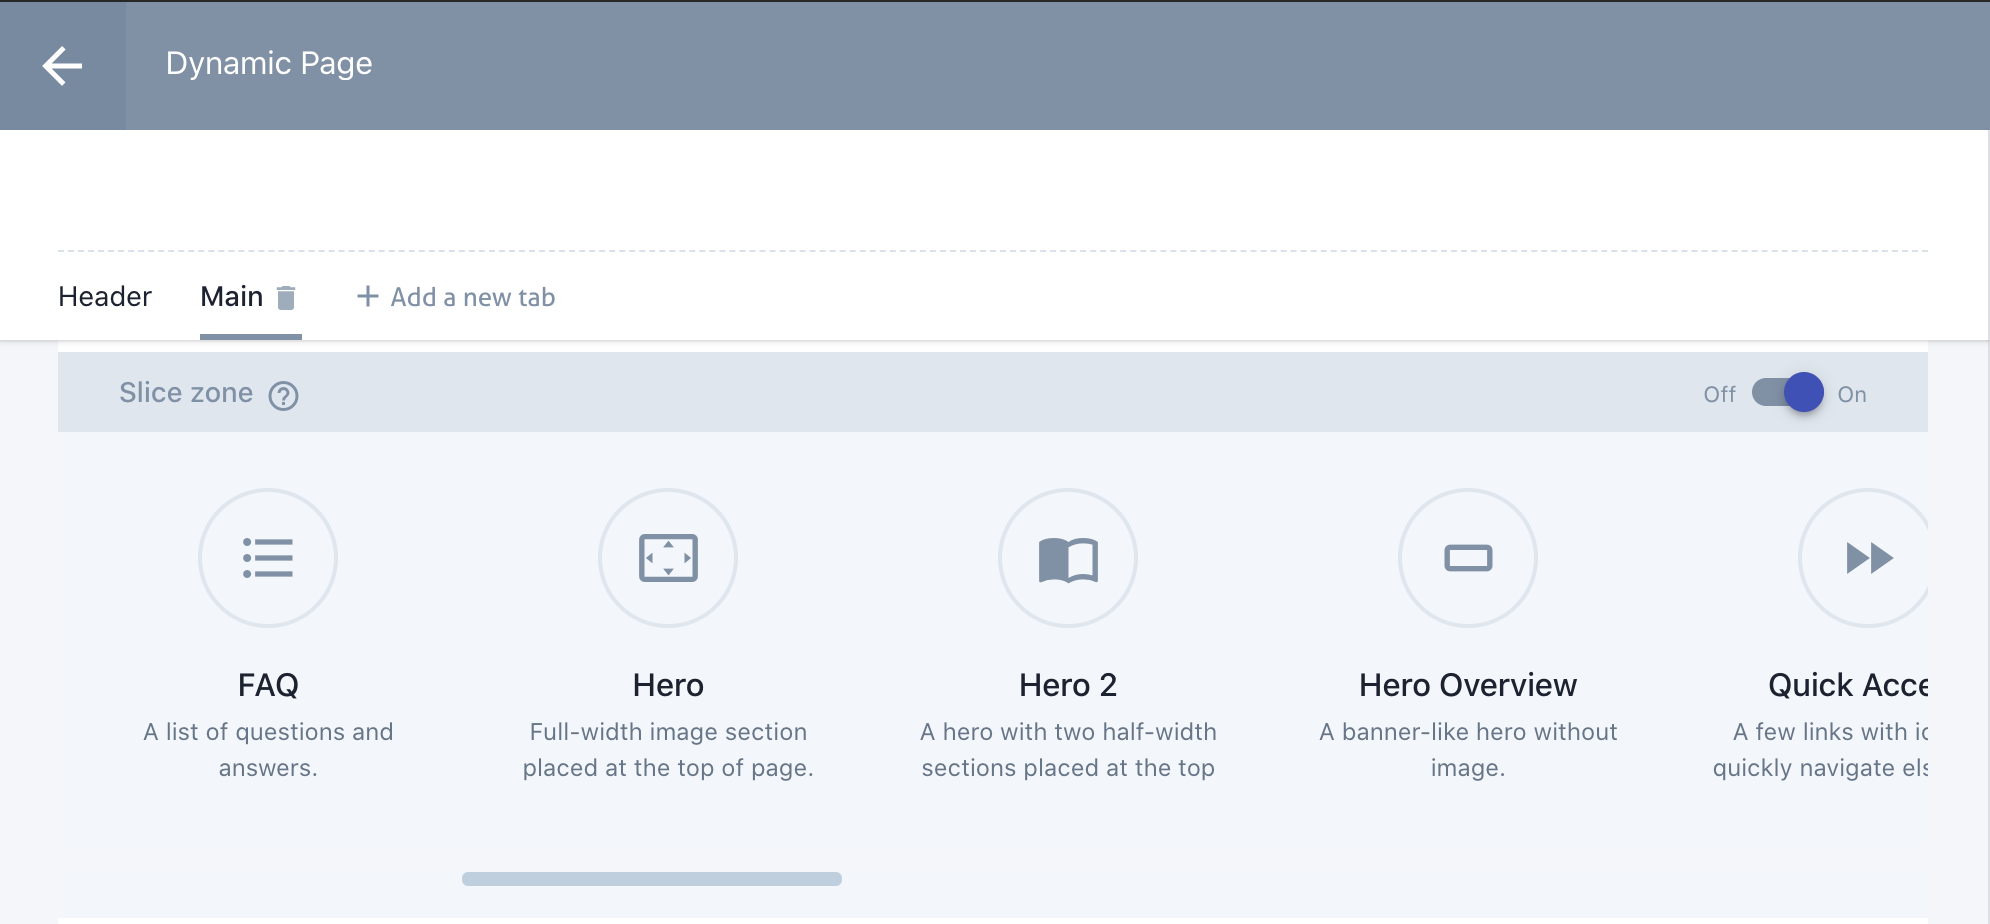This screenshot has height=924, width=1990.
Task: Toggle the Slice zone switch
Action: click(1787, 393)
